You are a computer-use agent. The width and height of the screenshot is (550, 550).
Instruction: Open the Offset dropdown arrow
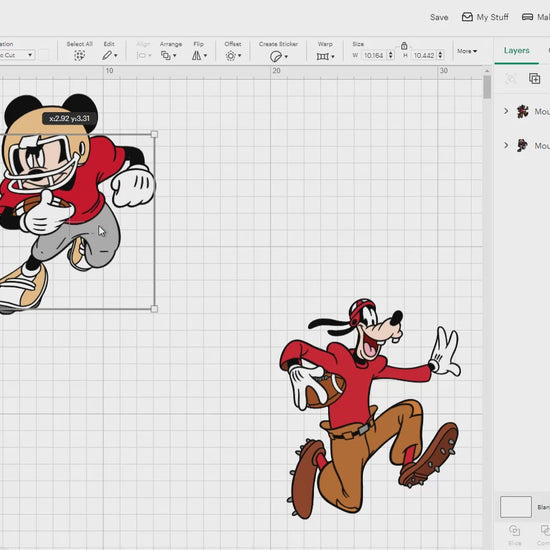pos(240,56)
